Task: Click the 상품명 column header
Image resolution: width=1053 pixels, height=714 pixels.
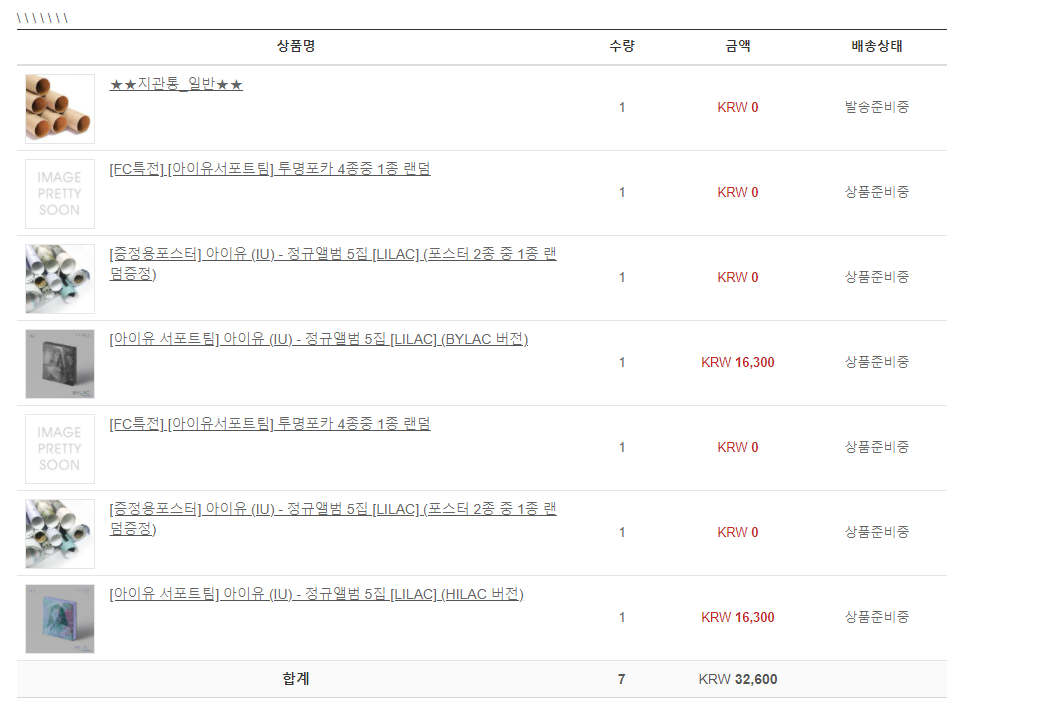Action: pos(296,46)
